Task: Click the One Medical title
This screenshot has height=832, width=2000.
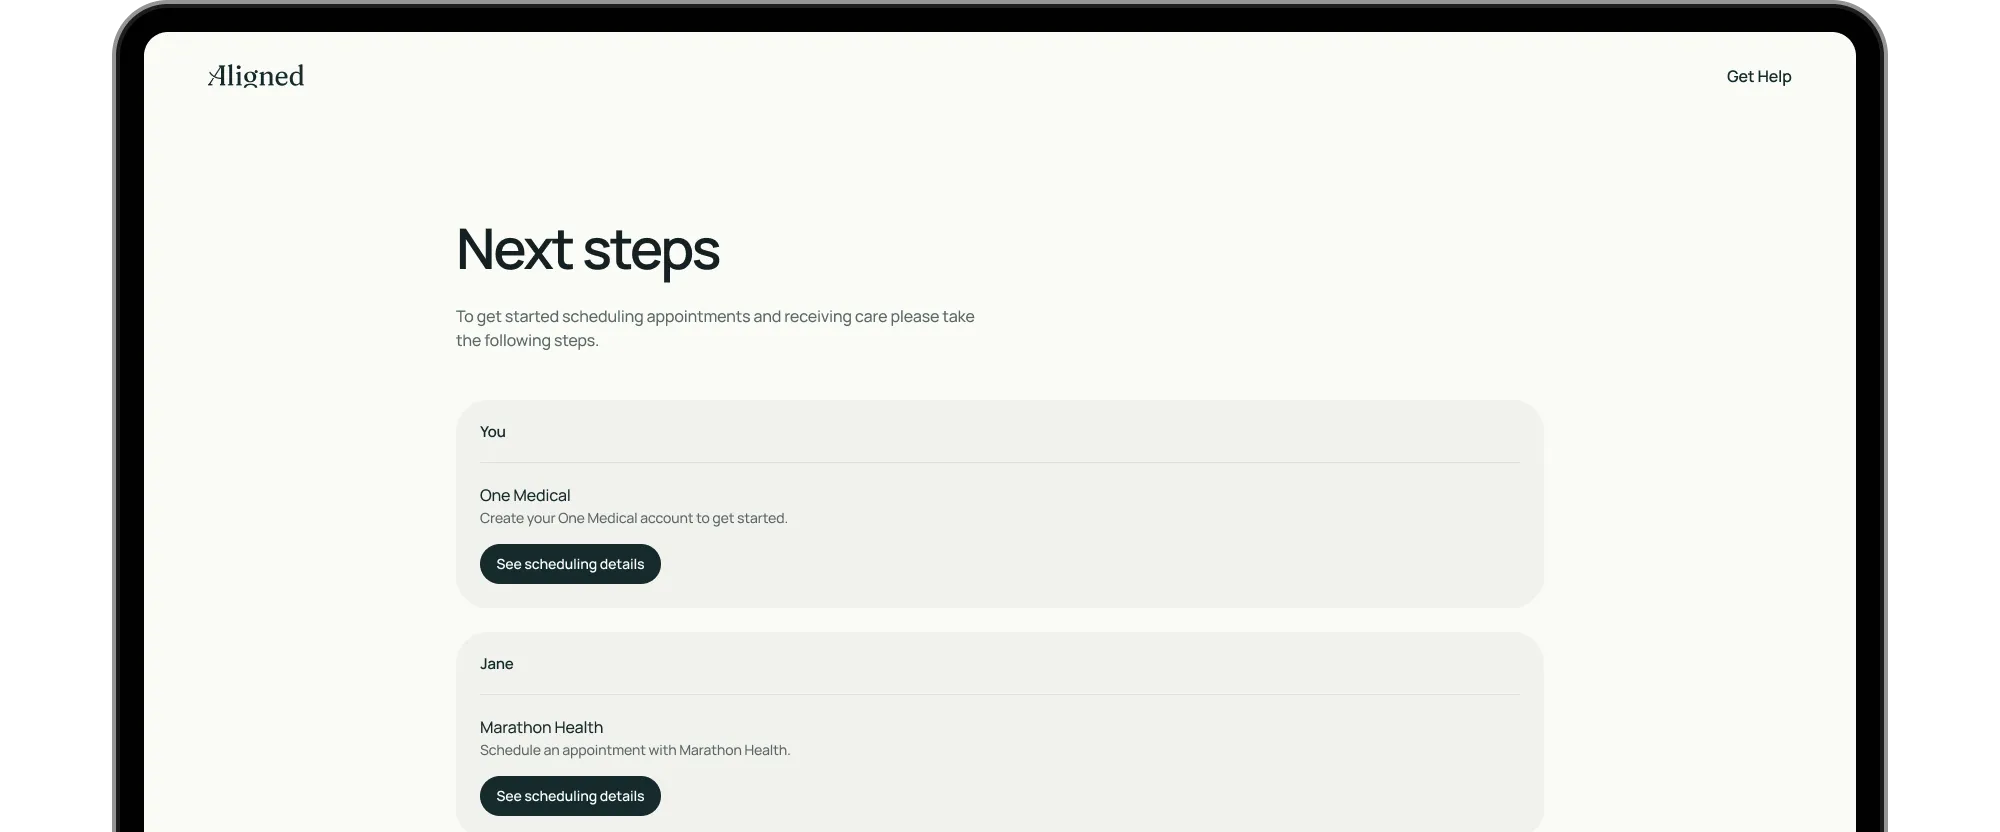Action: [x=525, y=495]
